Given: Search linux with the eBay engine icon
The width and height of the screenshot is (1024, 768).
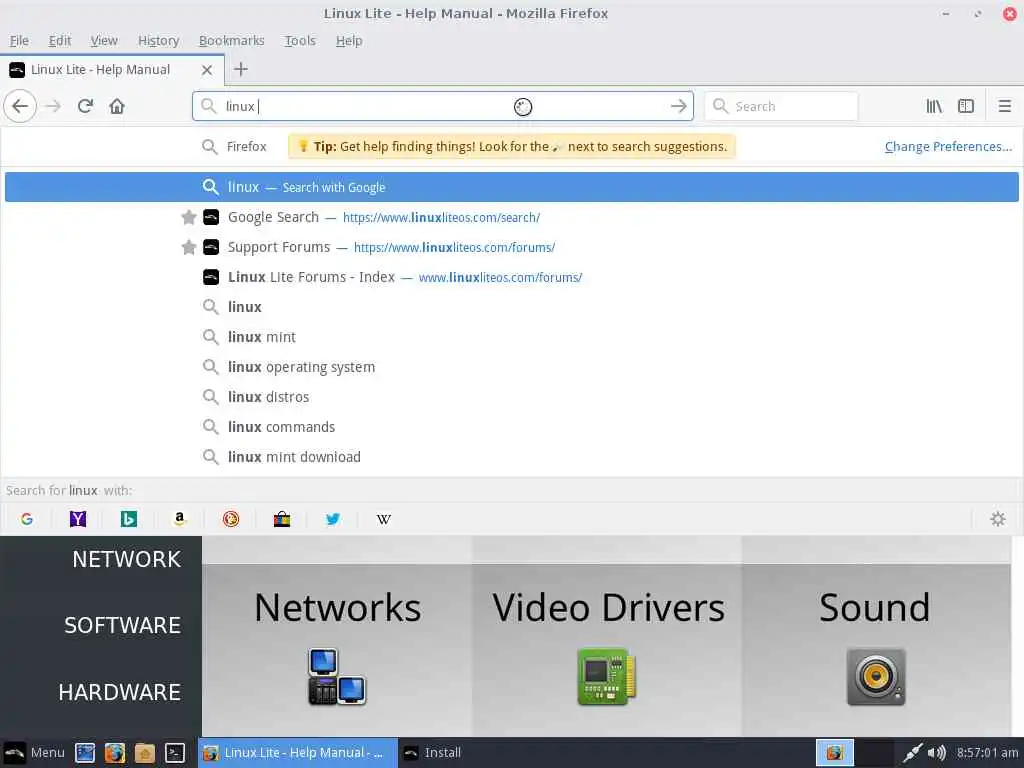Looking at the screenshot, I should (x=281, y=519).
